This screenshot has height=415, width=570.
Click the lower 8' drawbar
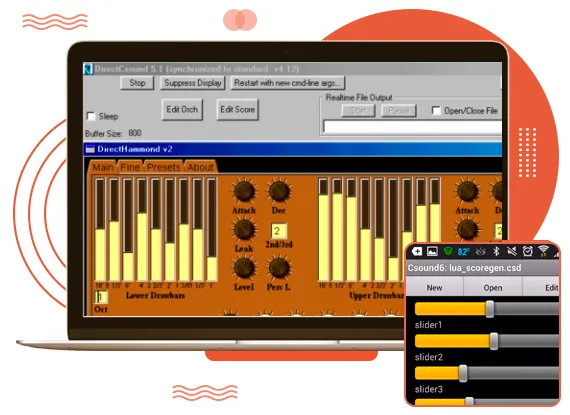(128, 230)
